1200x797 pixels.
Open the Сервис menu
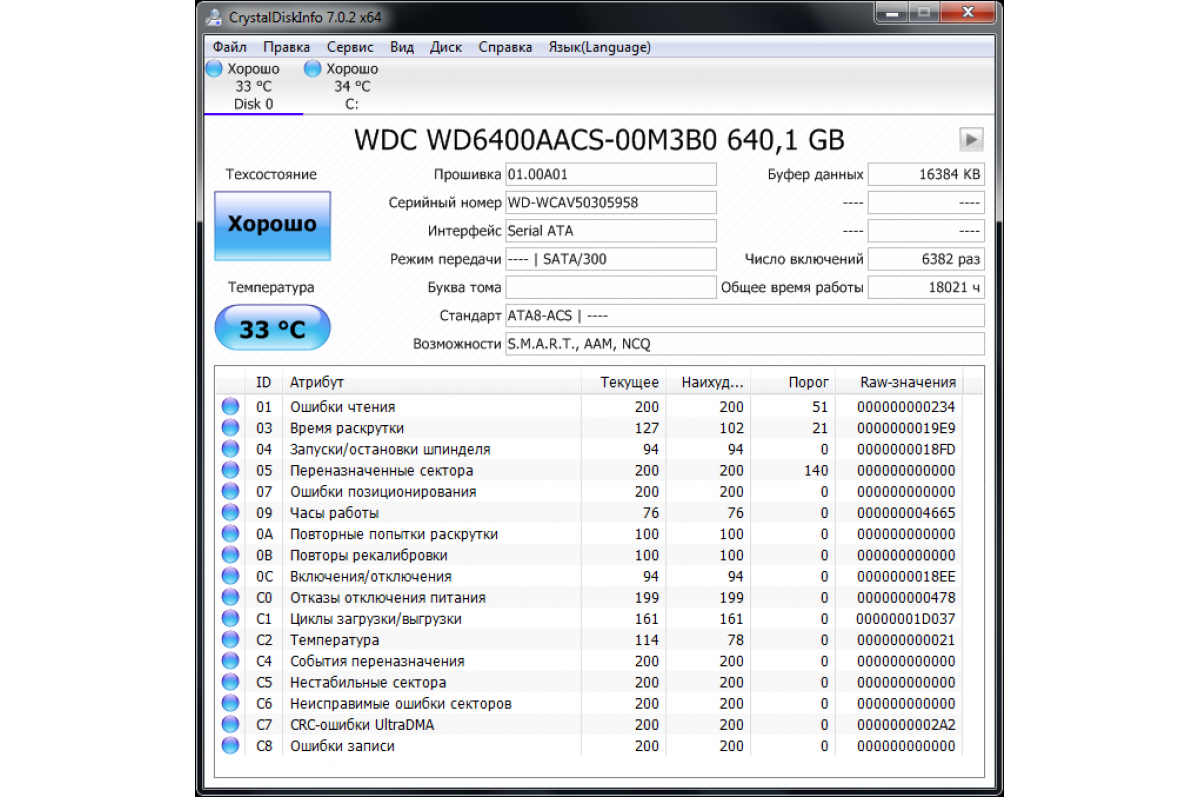point(350,47)
